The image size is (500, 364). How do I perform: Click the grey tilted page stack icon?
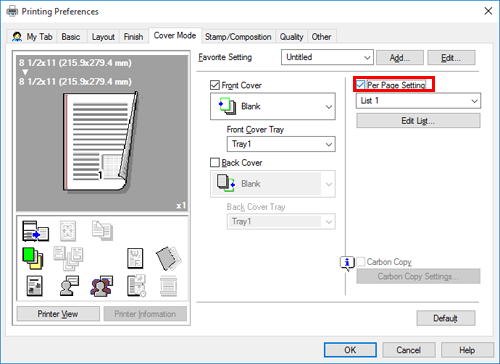coord(169,258)
